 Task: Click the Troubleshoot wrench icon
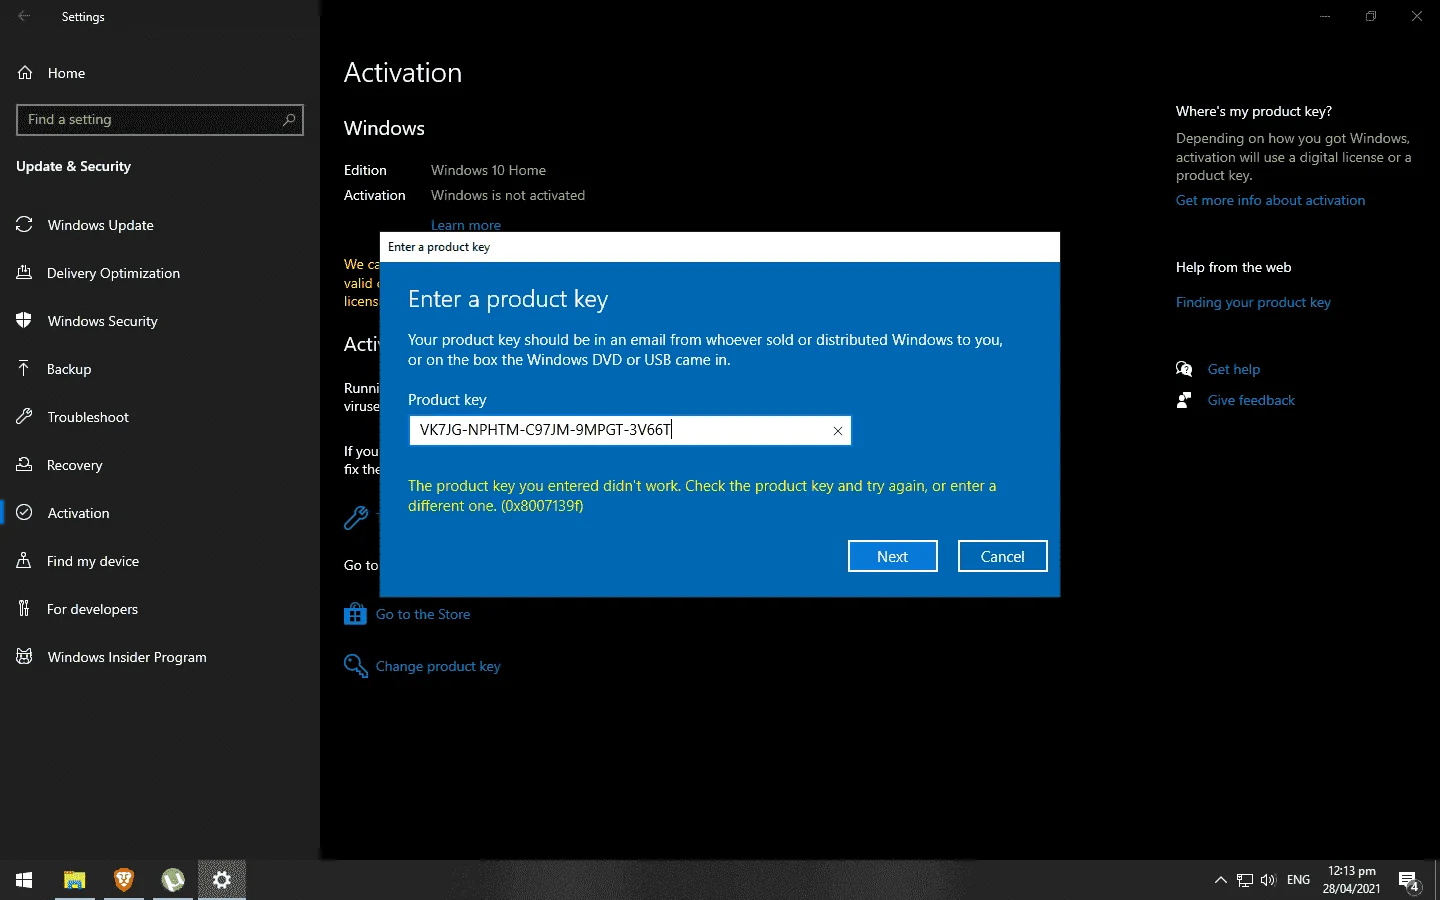tap(24, 417)
